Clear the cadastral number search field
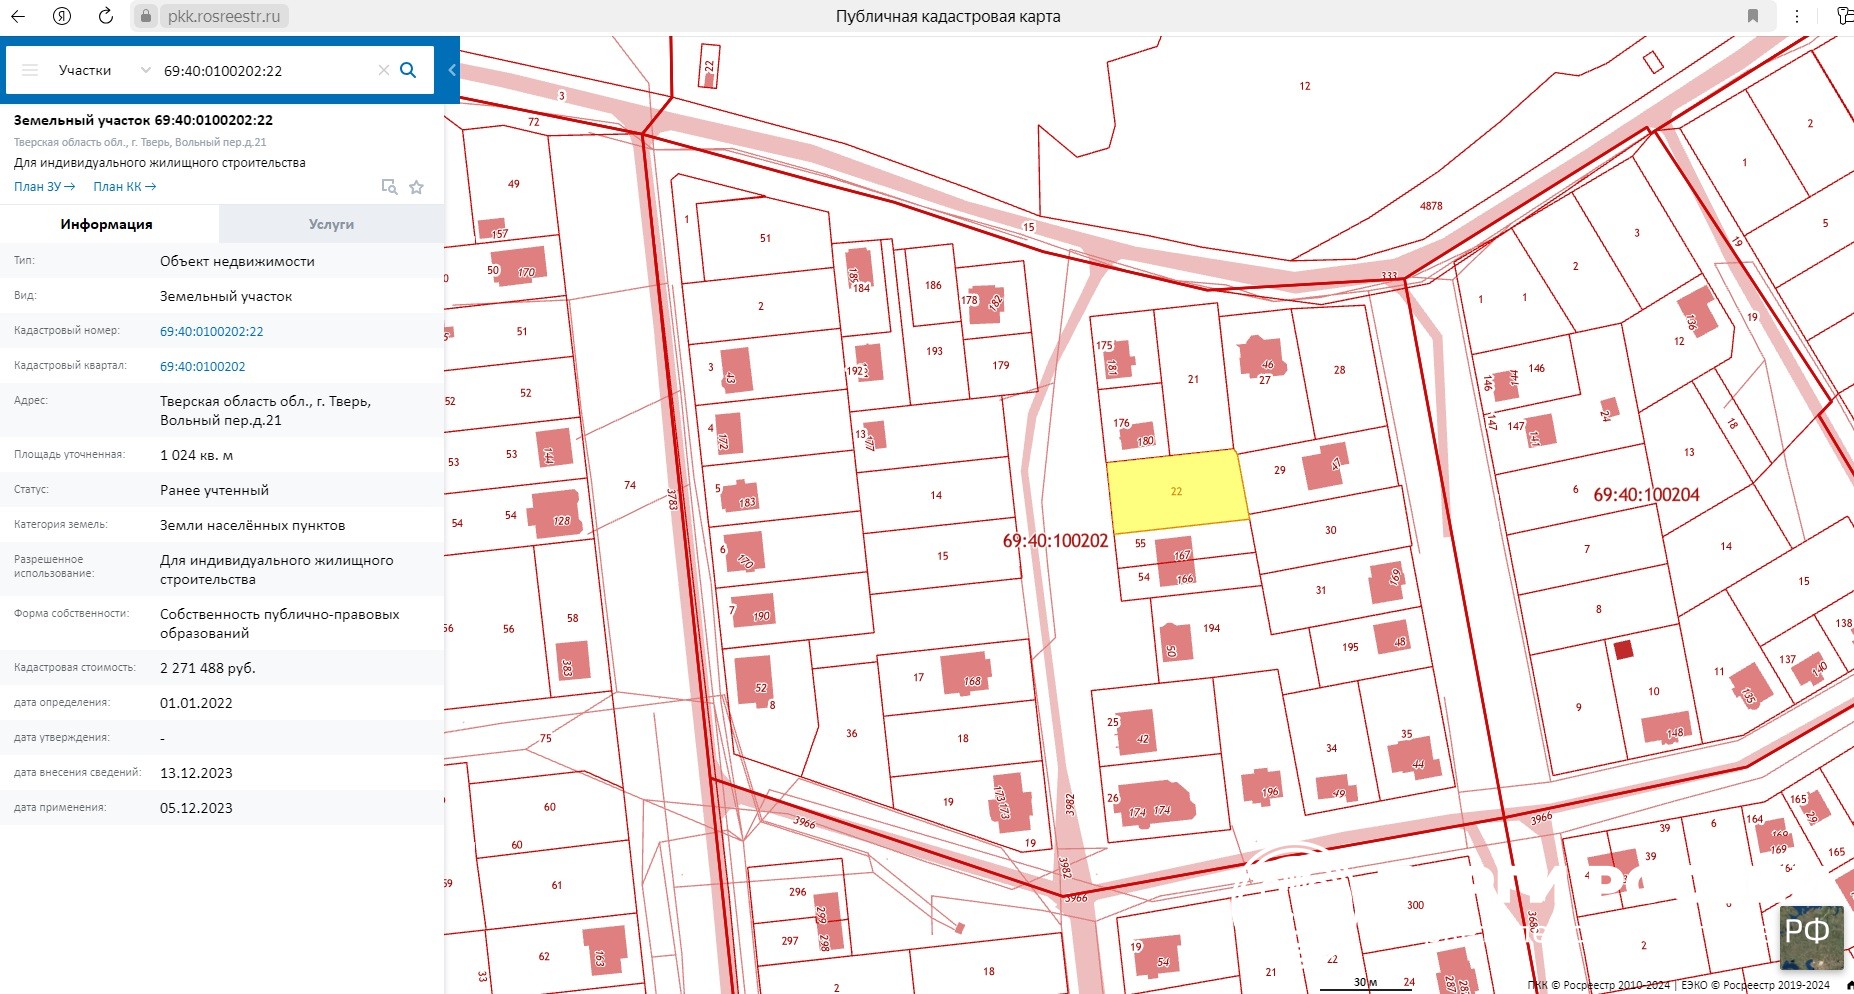 point(383,70)
